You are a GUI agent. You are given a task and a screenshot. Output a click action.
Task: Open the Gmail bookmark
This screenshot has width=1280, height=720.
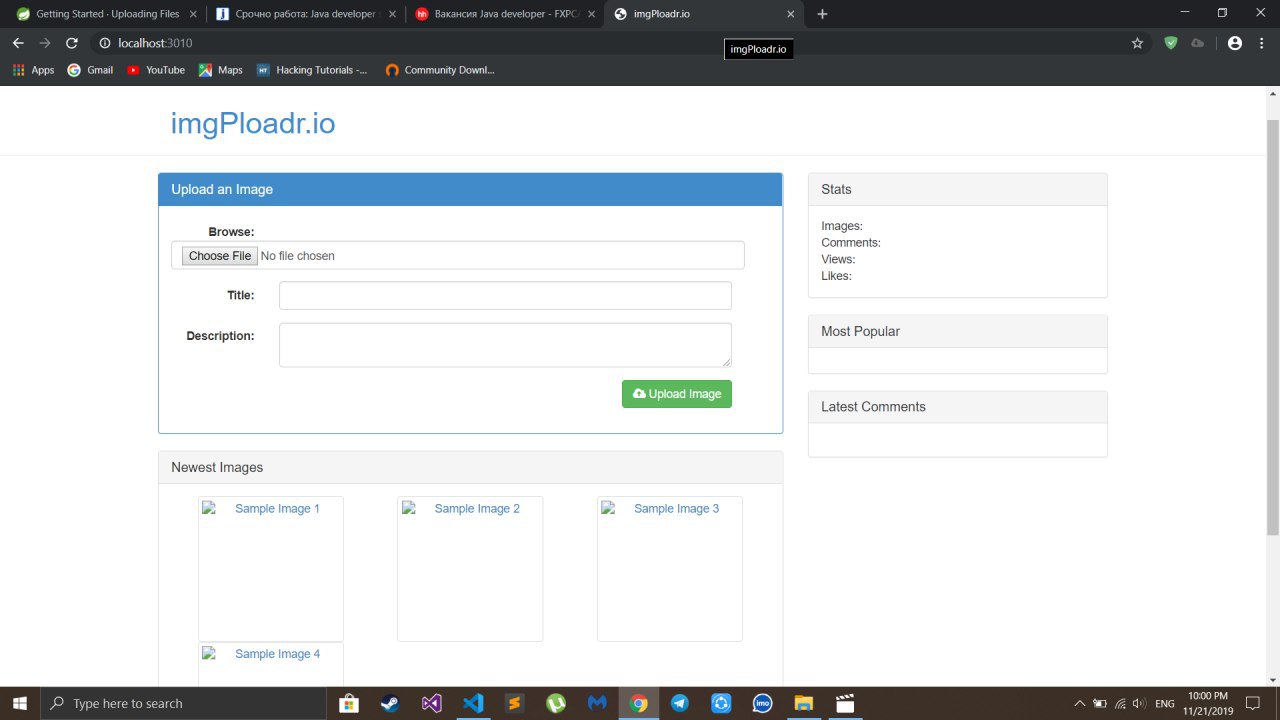pyautogui.click(x=90, y=70)
